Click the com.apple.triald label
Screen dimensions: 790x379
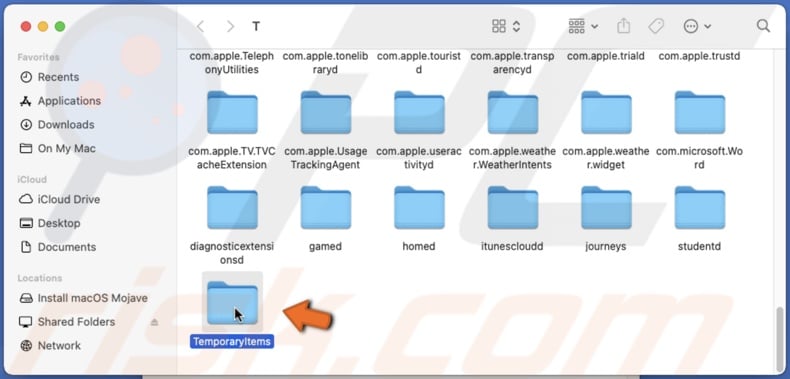pos(606,56)
